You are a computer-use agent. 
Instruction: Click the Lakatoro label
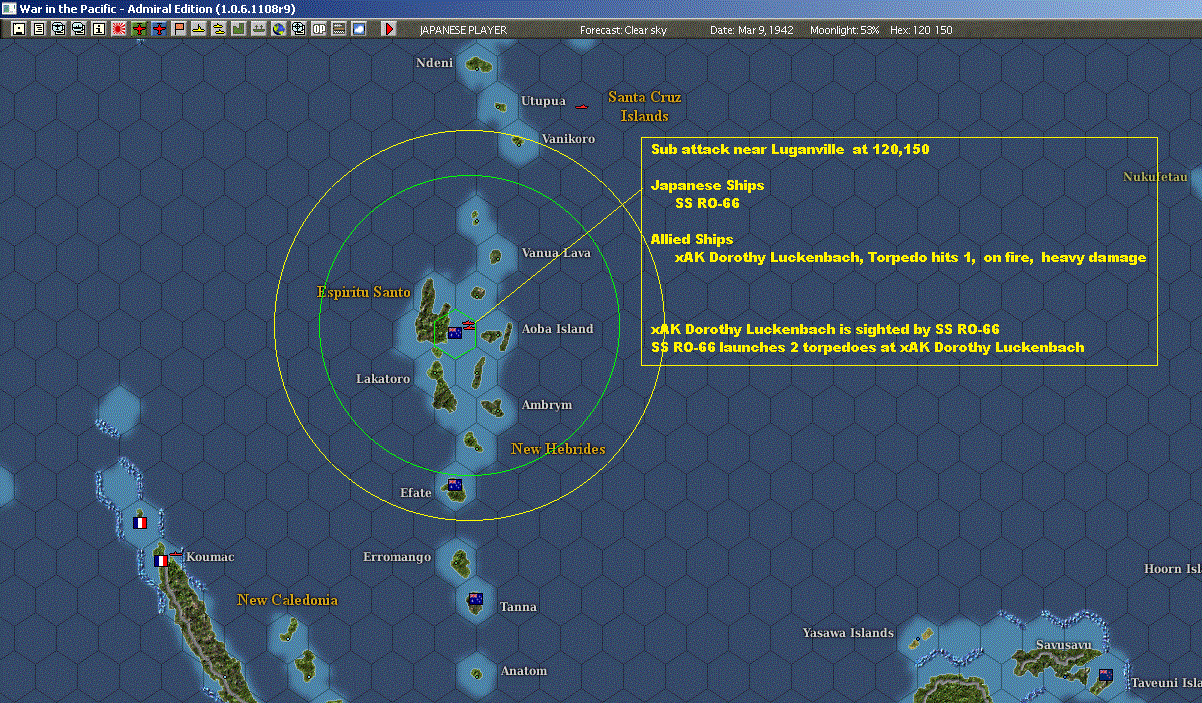383,379
